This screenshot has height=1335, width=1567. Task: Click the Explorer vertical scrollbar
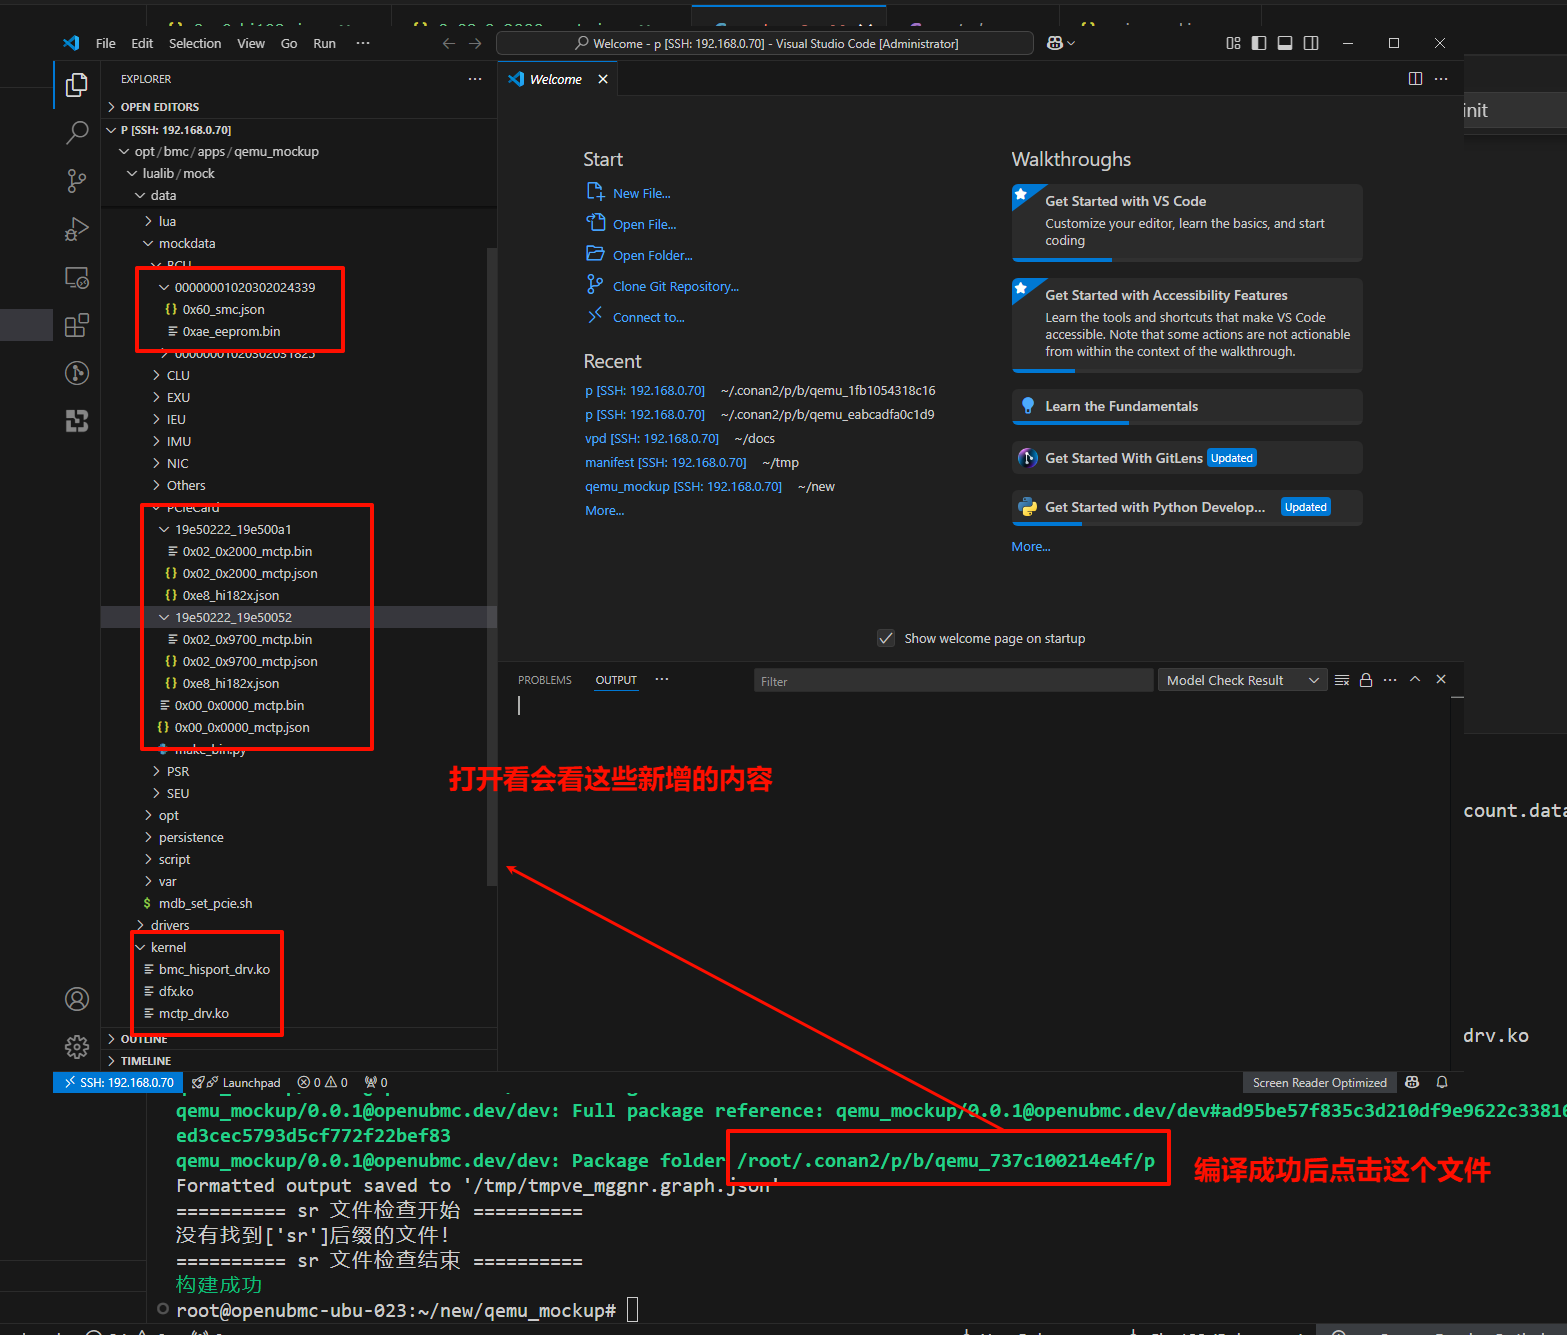pyautogui.click(x=491, y=560)
